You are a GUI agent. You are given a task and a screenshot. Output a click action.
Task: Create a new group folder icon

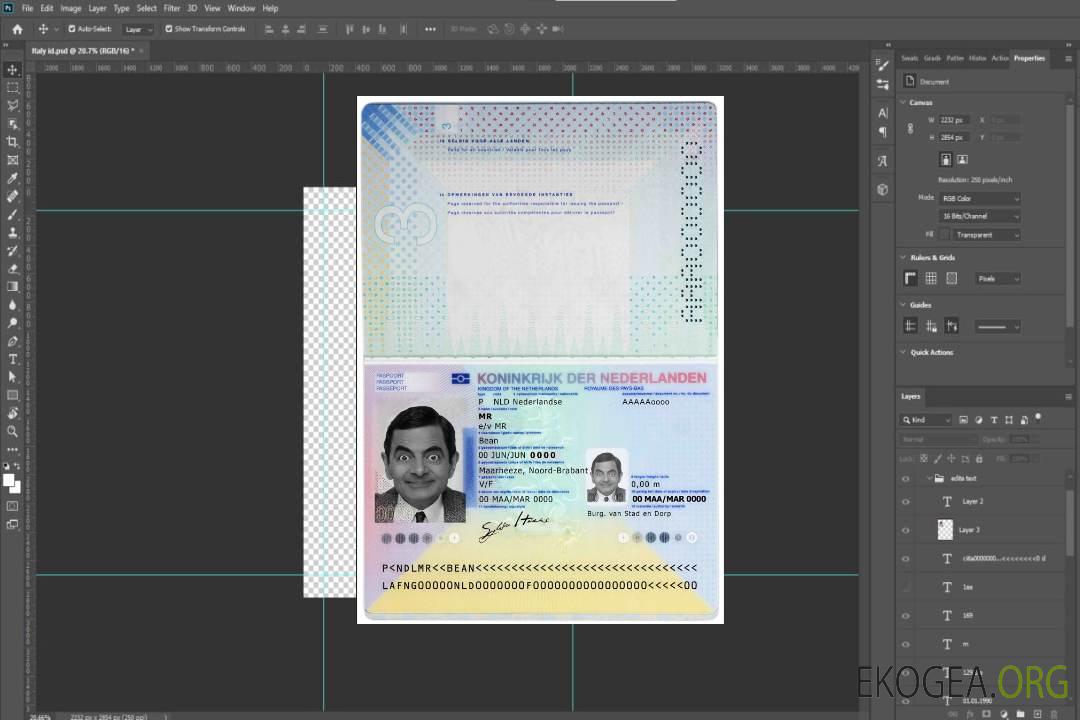(x=1020, y=714)
